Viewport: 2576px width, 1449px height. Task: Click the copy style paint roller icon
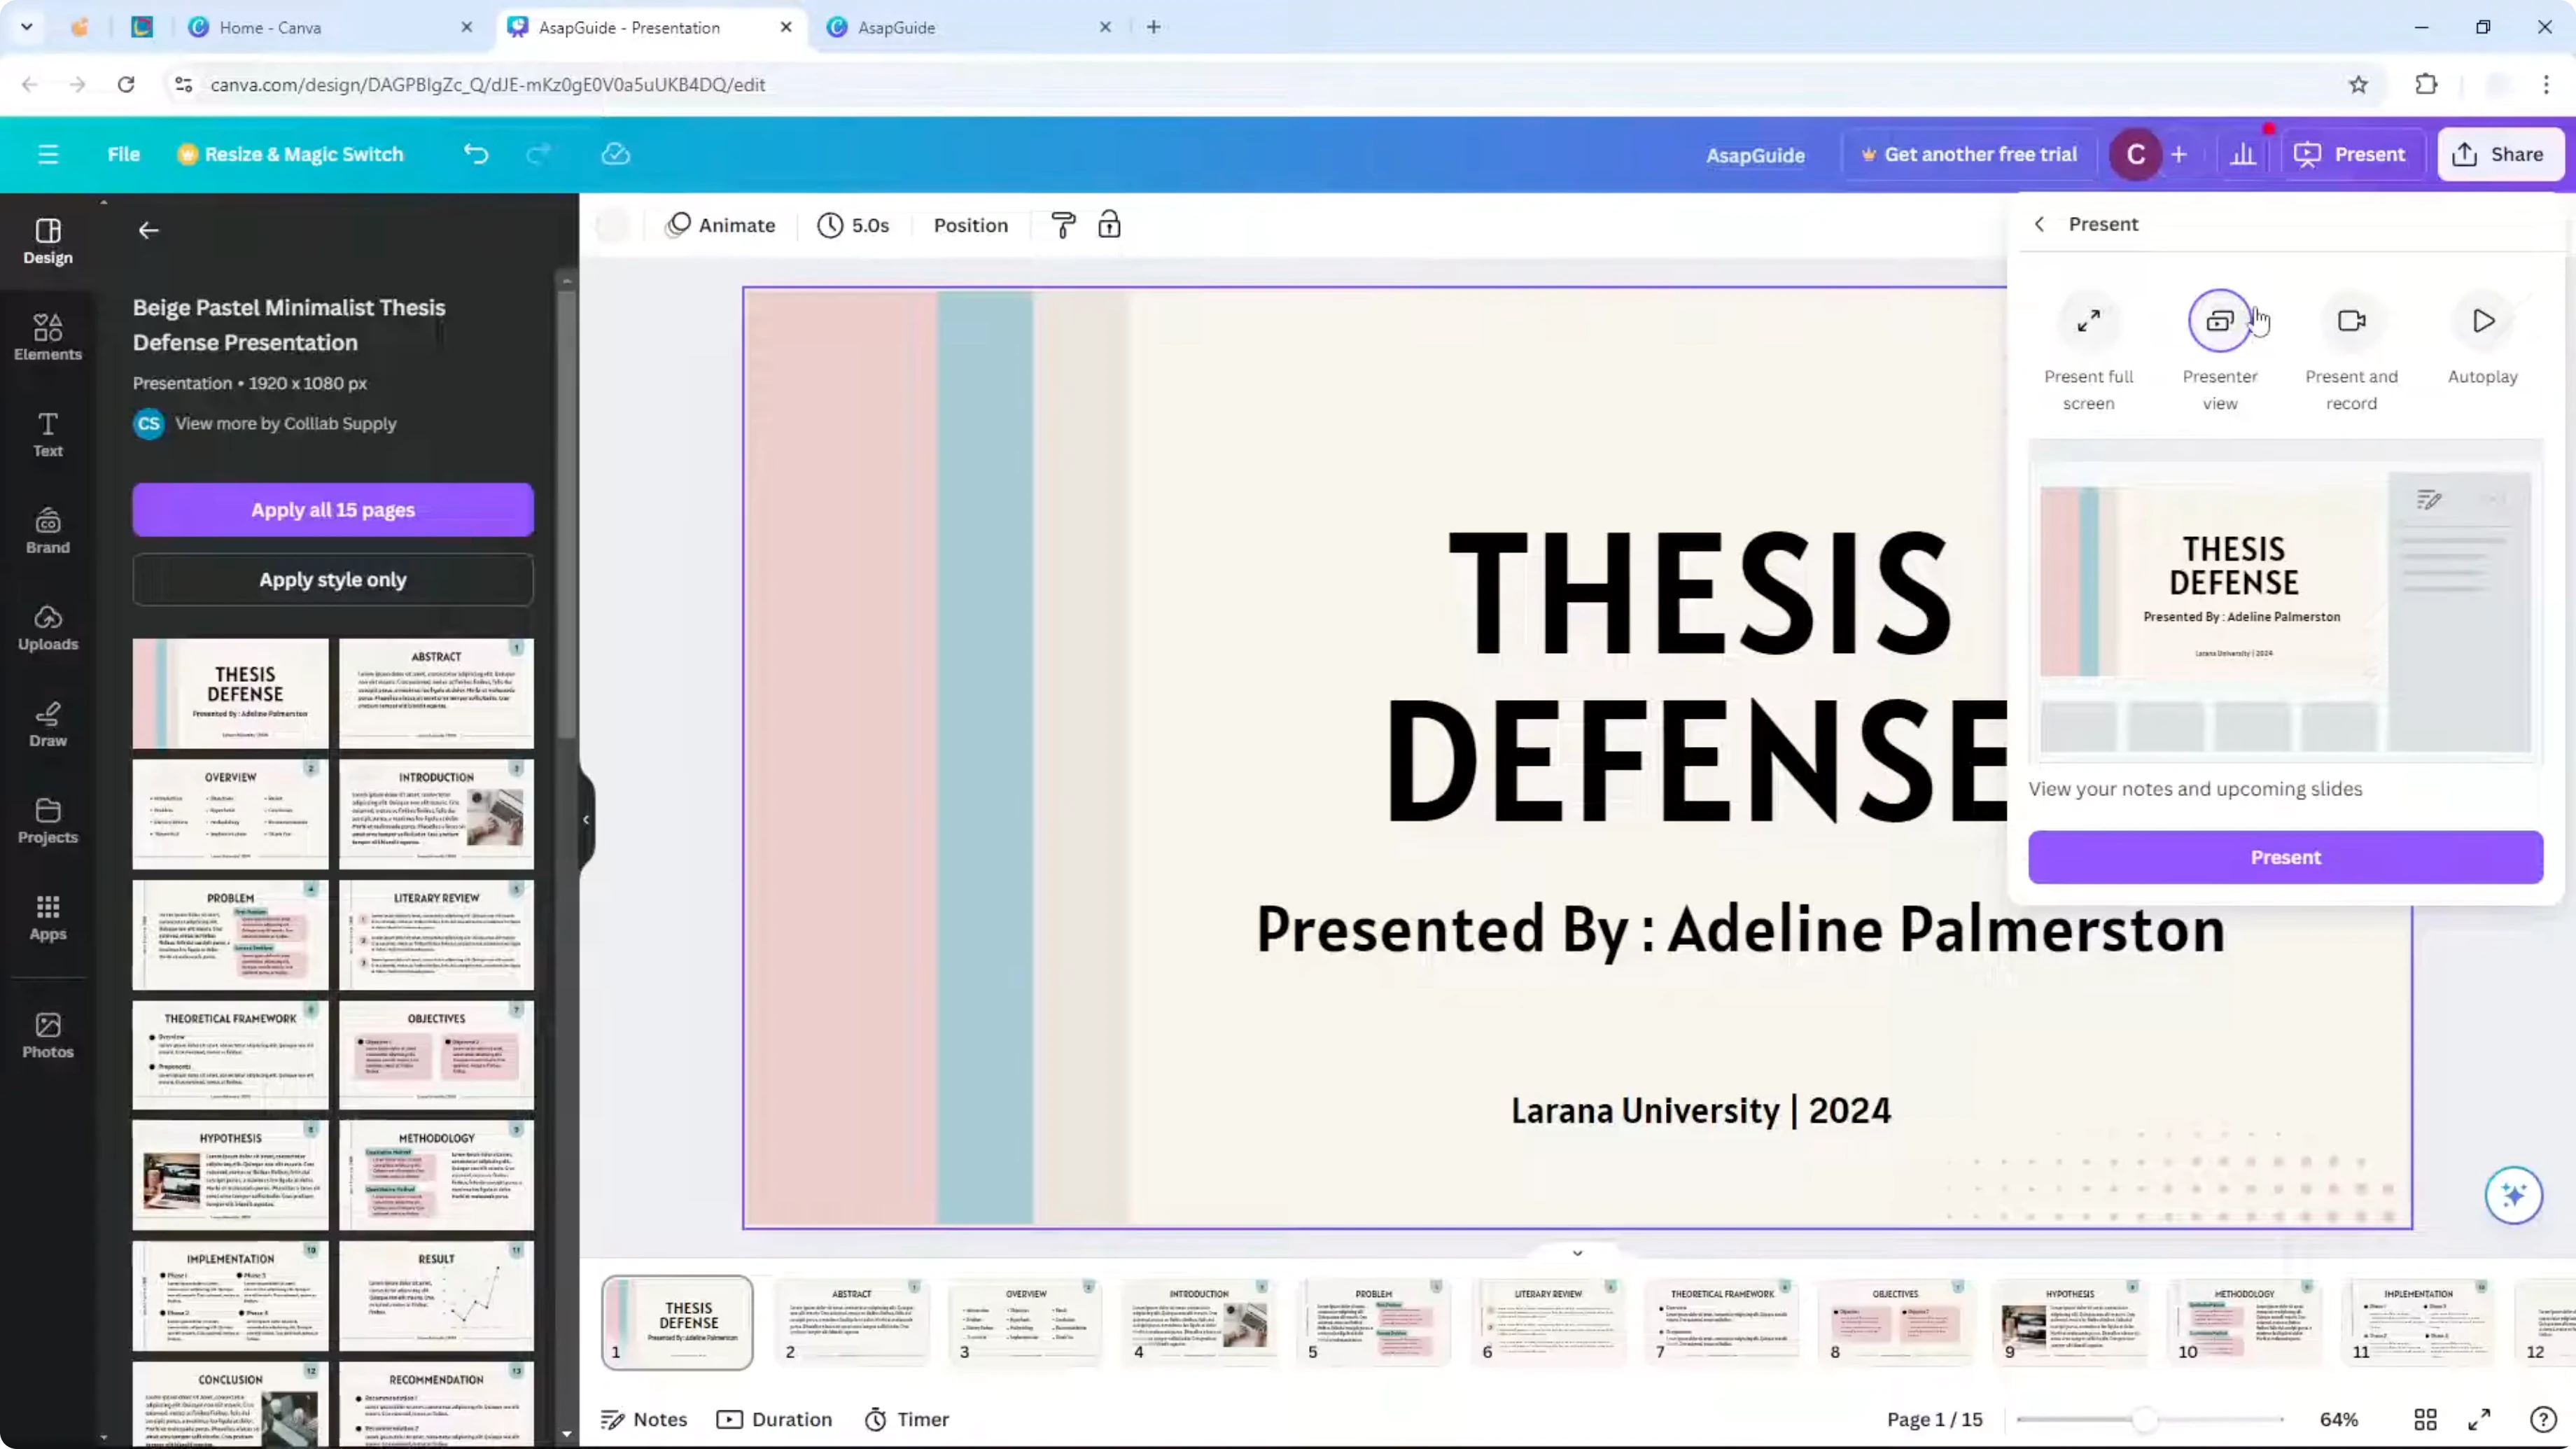[1063, 225]
